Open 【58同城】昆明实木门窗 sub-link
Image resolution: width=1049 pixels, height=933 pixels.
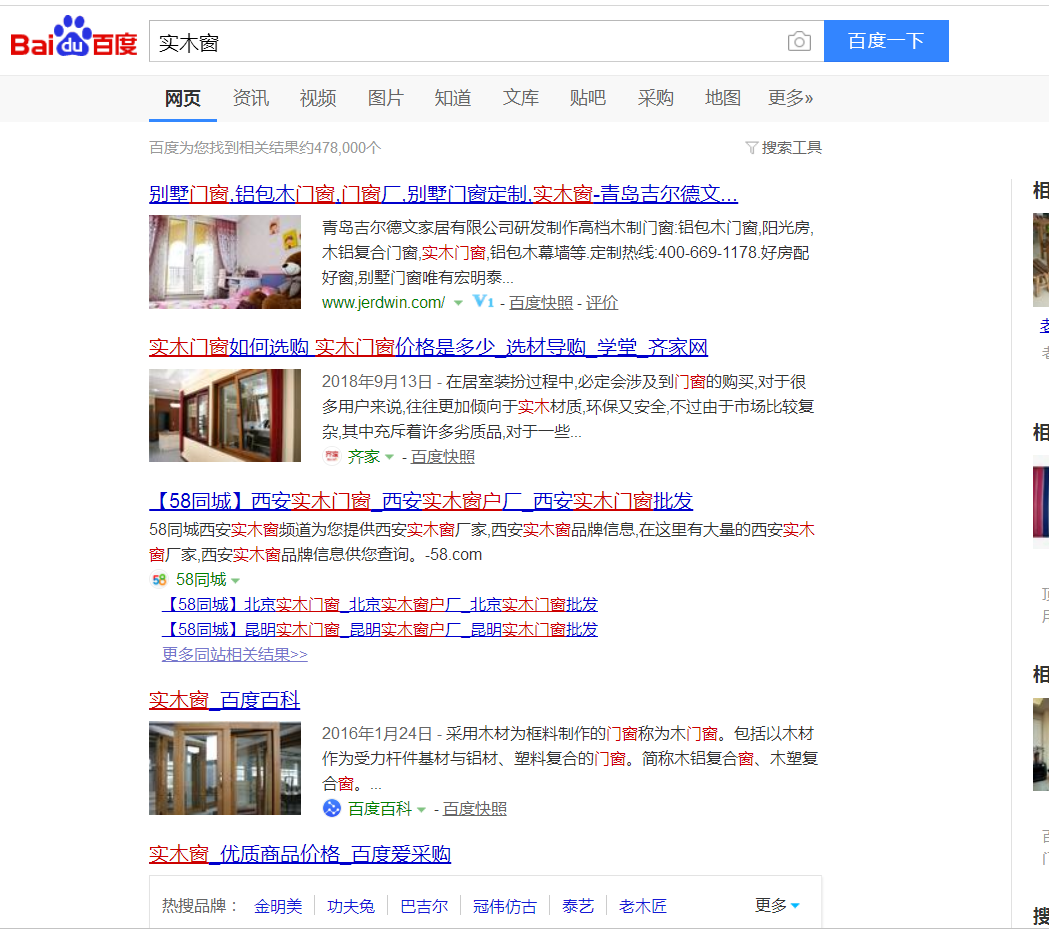tap(379, 629)
